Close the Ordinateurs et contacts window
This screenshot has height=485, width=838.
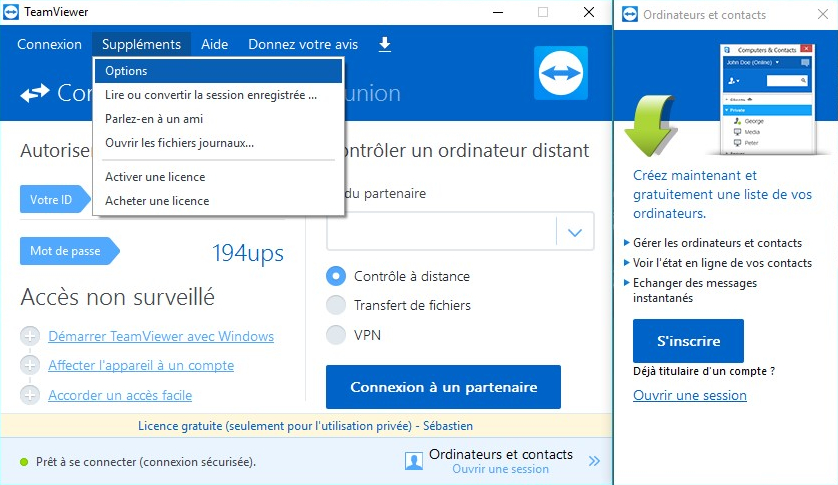coord(823,14)
